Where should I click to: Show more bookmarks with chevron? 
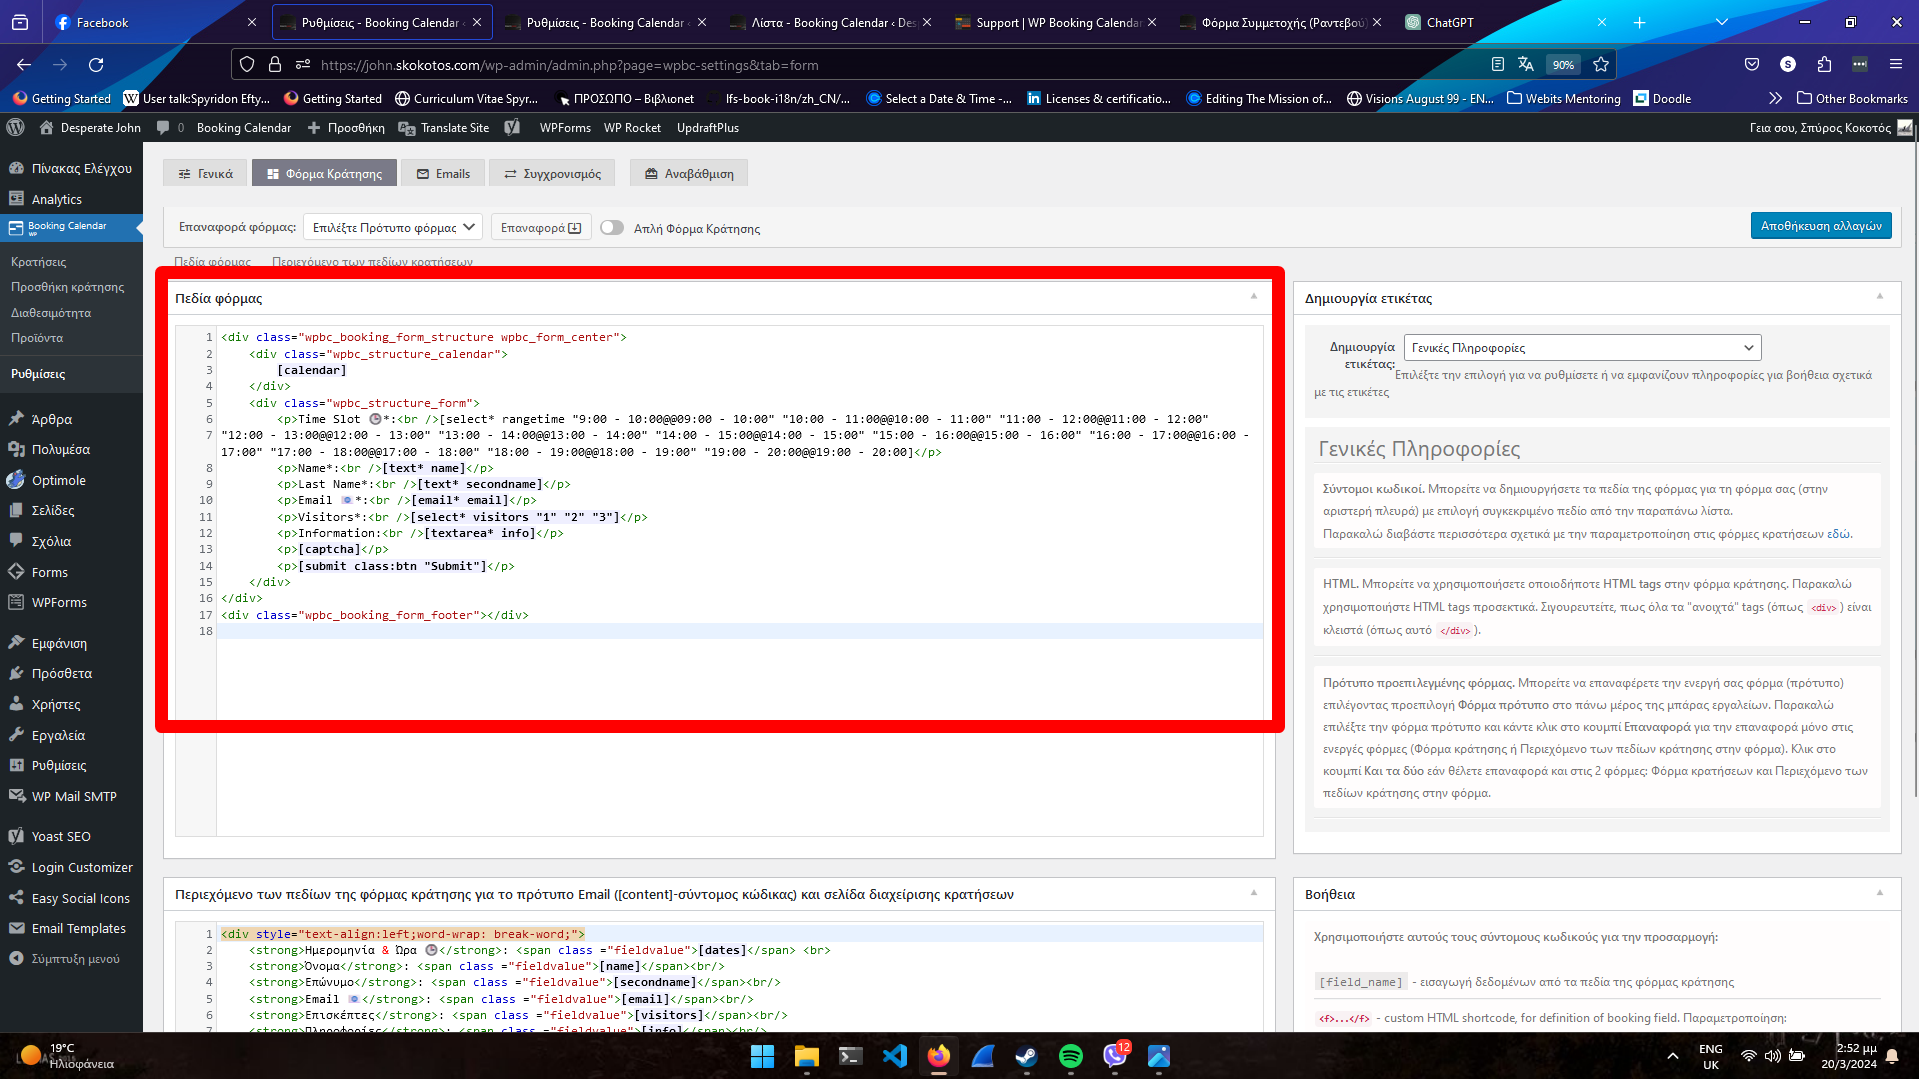click(1775, 98)
